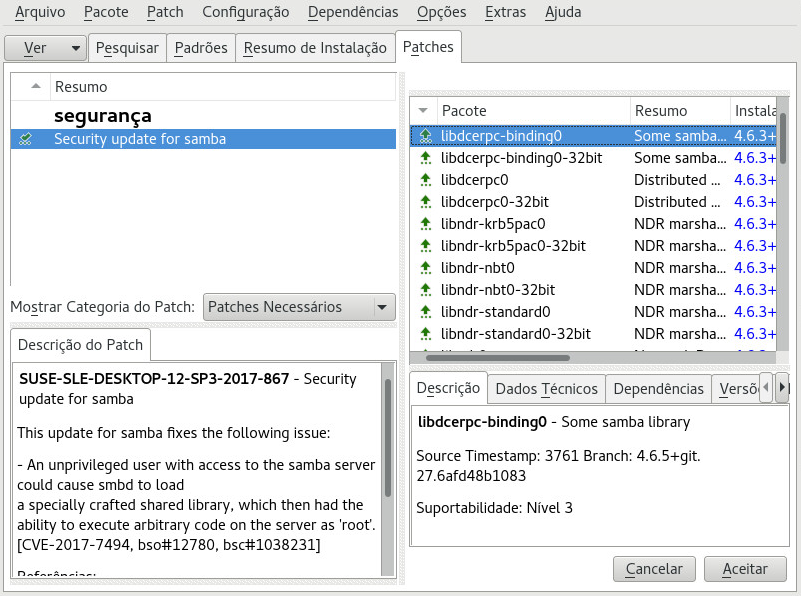Click update status icon for libdcerpc-binding0
Screen dimensions: 801x596
(426, 136)
